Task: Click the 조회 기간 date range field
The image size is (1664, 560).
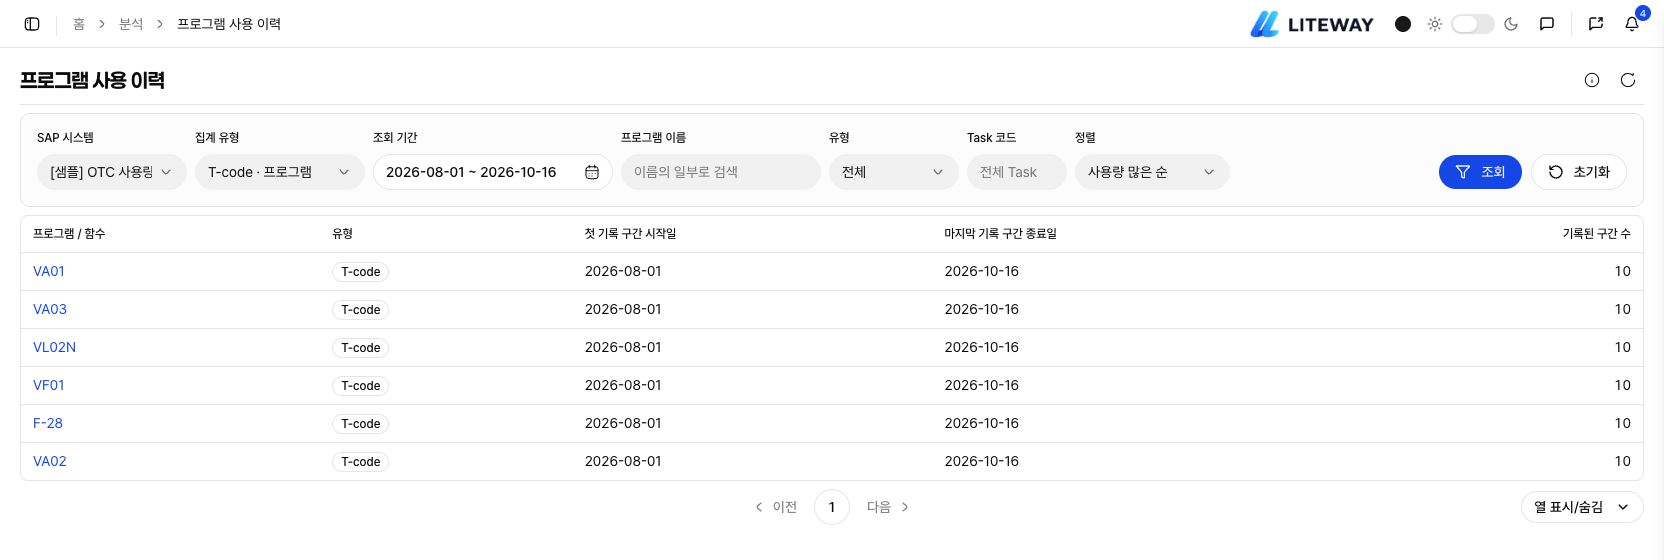Action: tap(493, 172)
